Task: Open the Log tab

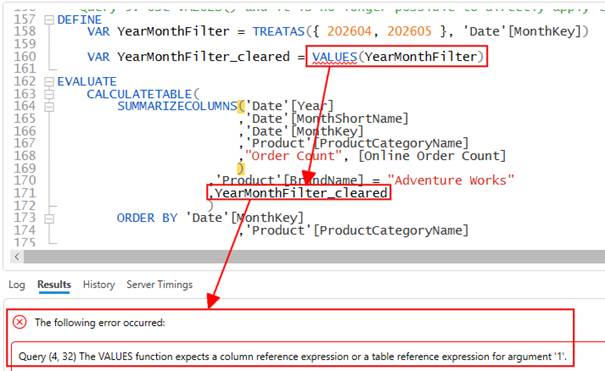Action: [17, 285]
